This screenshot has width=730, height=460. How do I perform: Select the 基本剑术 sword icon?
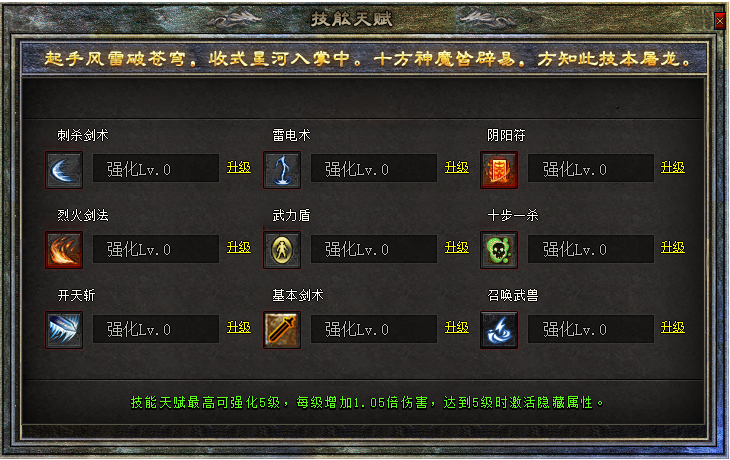282,330
